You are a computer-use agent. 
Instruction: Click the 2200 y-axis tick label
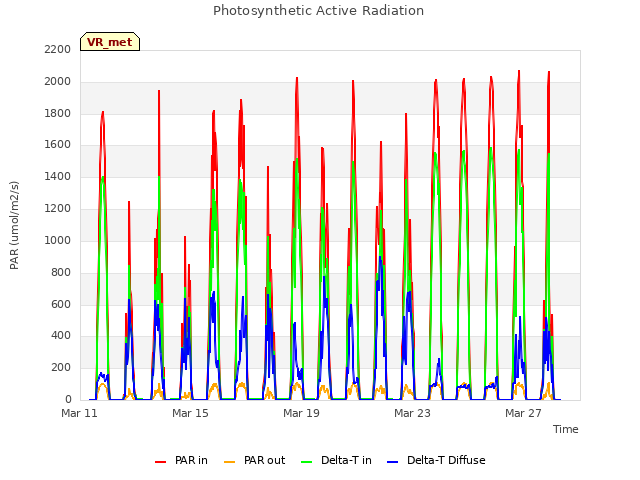click(58, 49)
